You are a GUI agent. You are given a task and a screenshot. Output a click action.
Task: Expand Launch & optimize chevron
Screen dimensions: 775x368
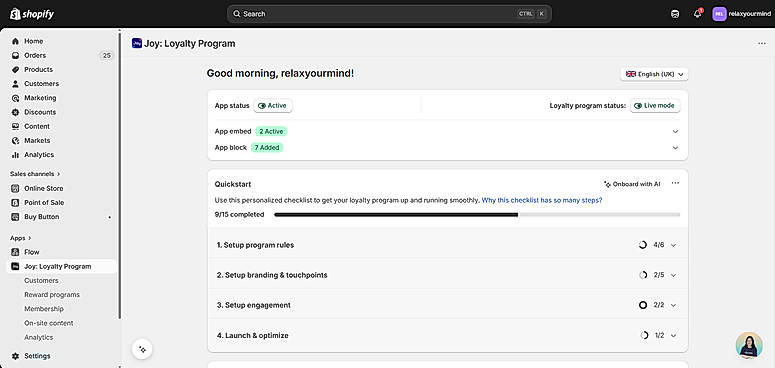point(673,335)
